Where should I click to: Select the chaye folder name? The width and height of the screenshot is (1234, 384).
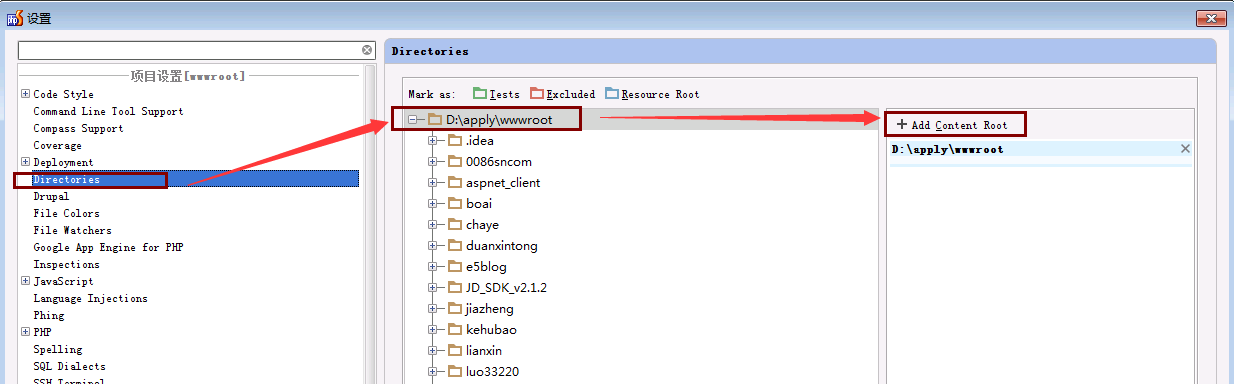(x=482, y=225)
